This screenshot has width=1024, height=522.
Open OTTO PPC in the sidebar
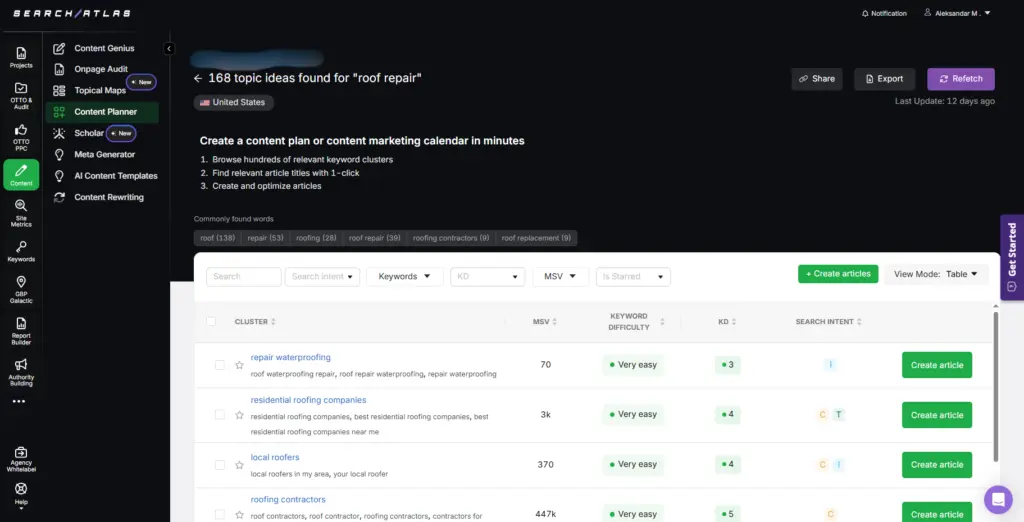pos(21,137)
